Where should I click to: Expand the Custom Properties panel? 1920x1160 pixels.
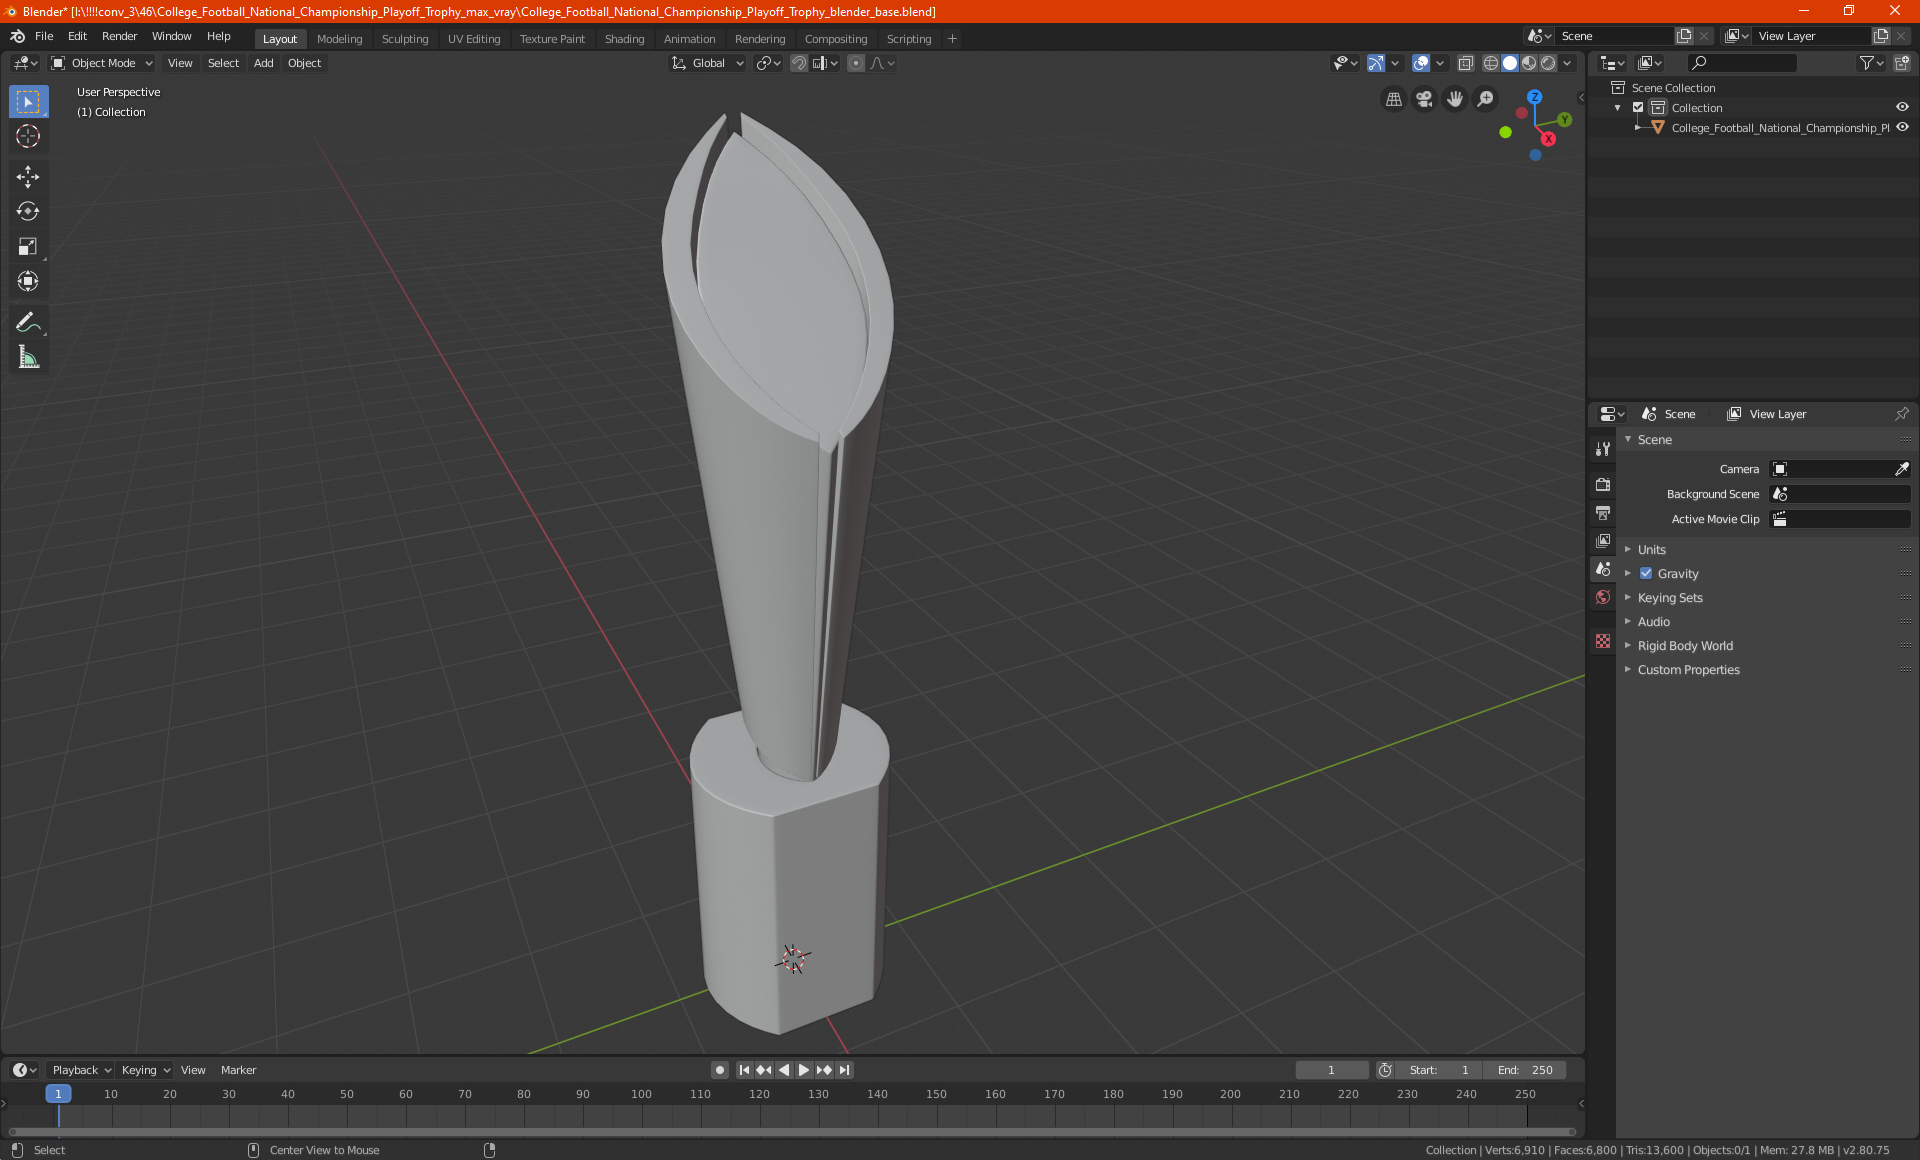tap(1688, 670)
